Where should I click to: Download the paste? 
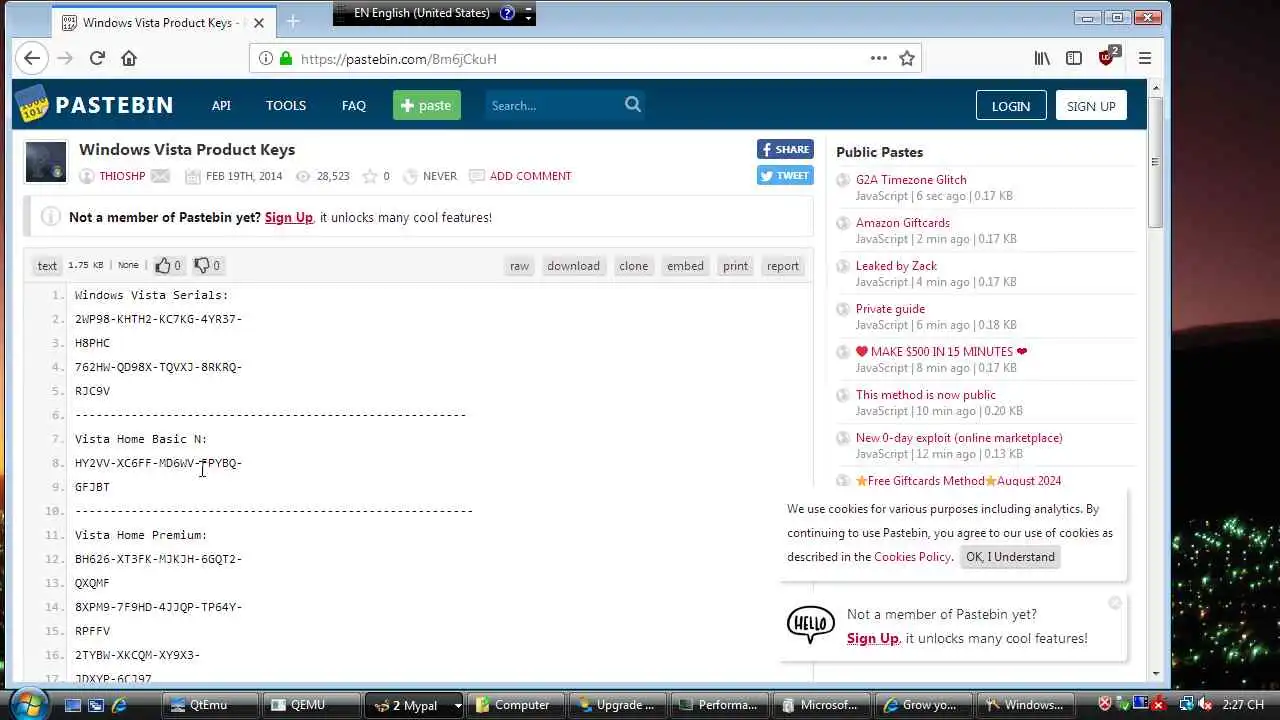point(573,266)
